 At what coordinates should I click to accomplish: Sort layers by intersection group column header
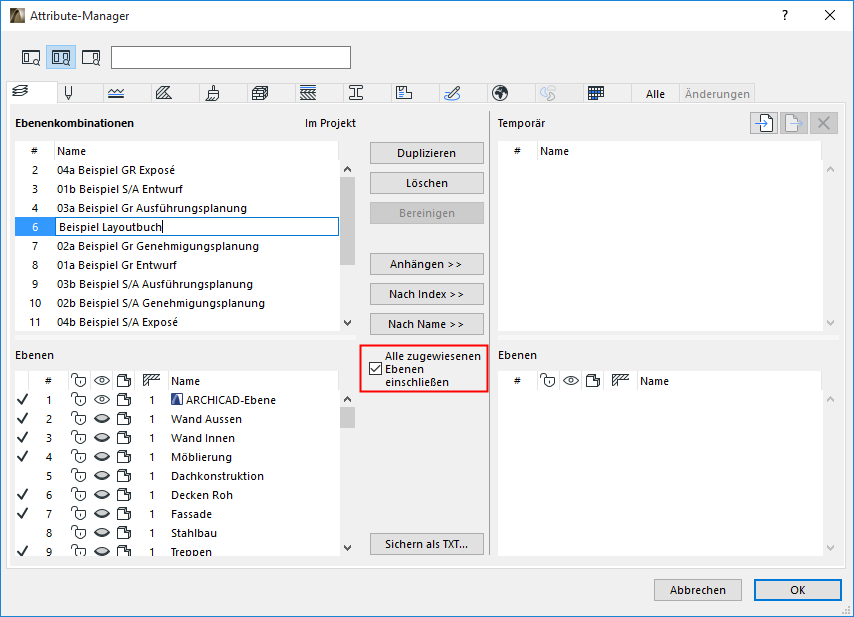tap(151, 381)
